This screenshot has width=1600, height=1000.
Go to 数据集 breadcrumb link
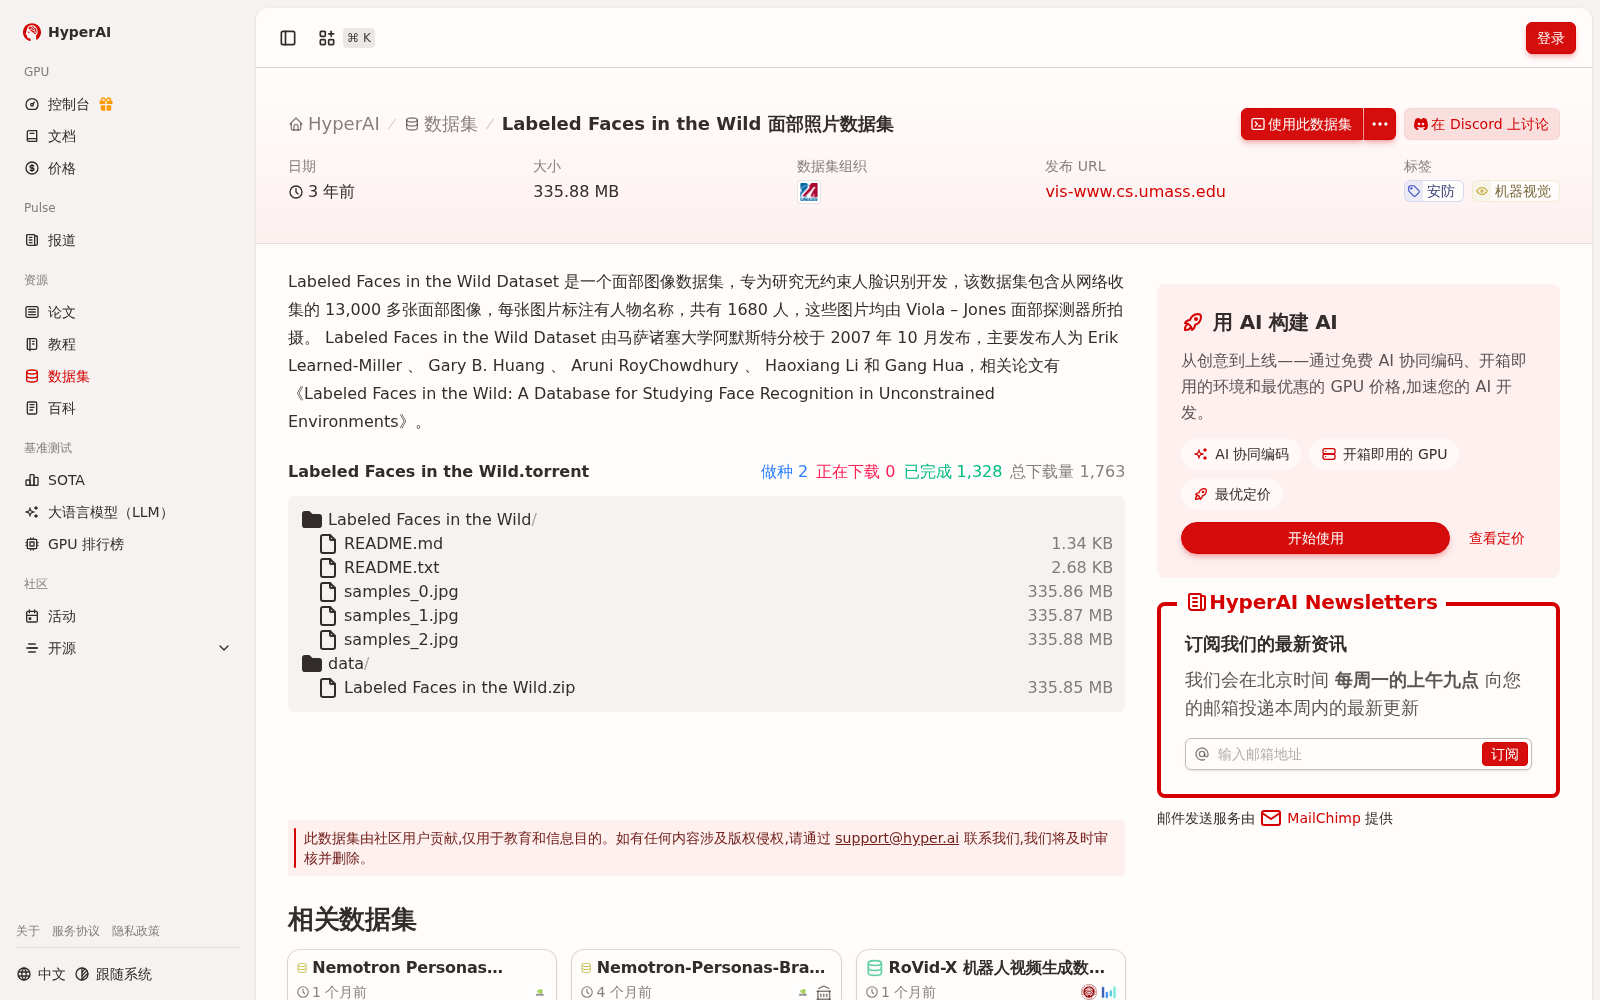click(x=441, y=124)
